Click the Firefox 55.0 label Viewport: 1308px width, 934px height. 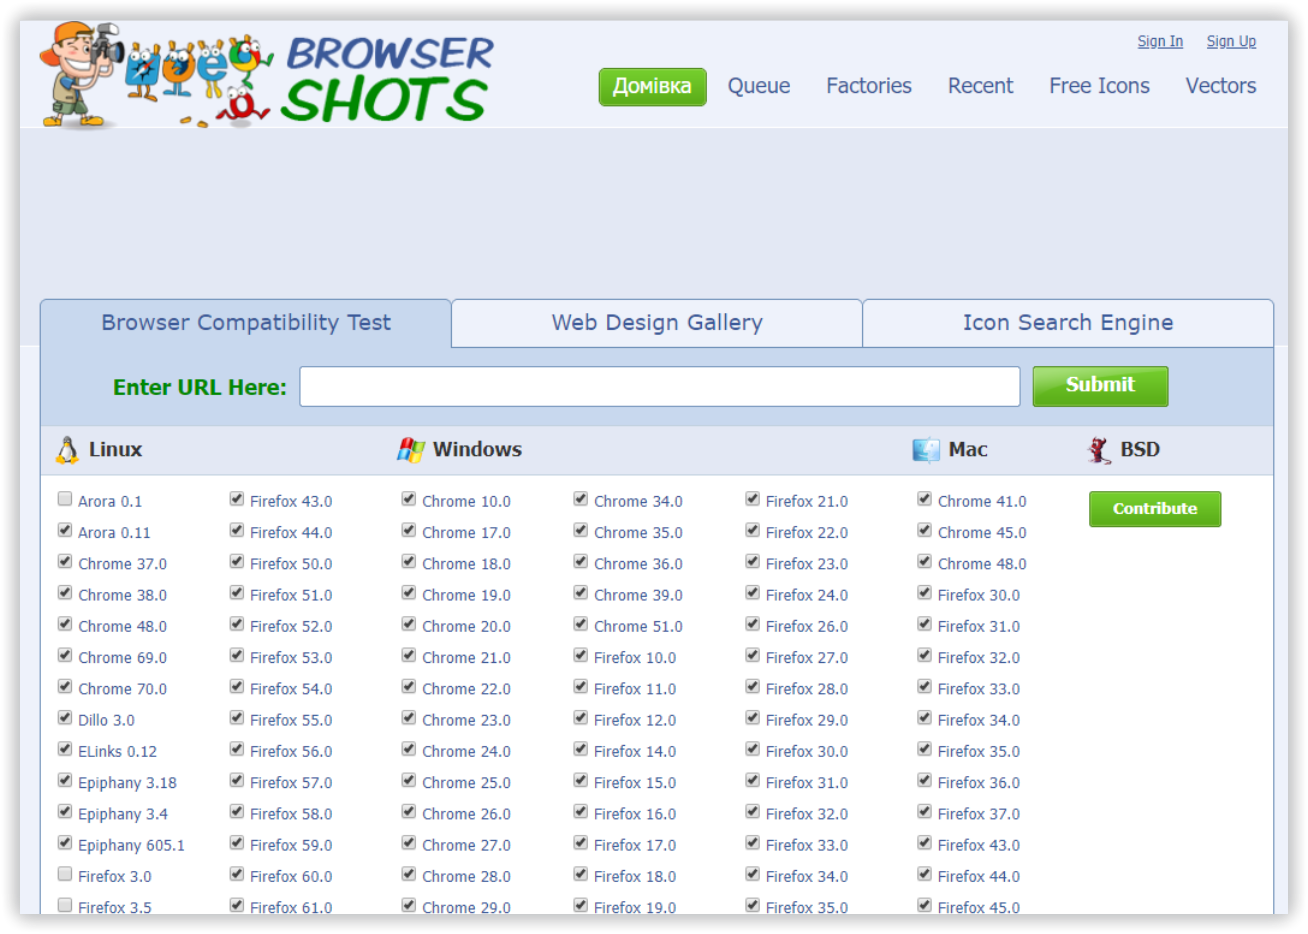coord(291,721)
